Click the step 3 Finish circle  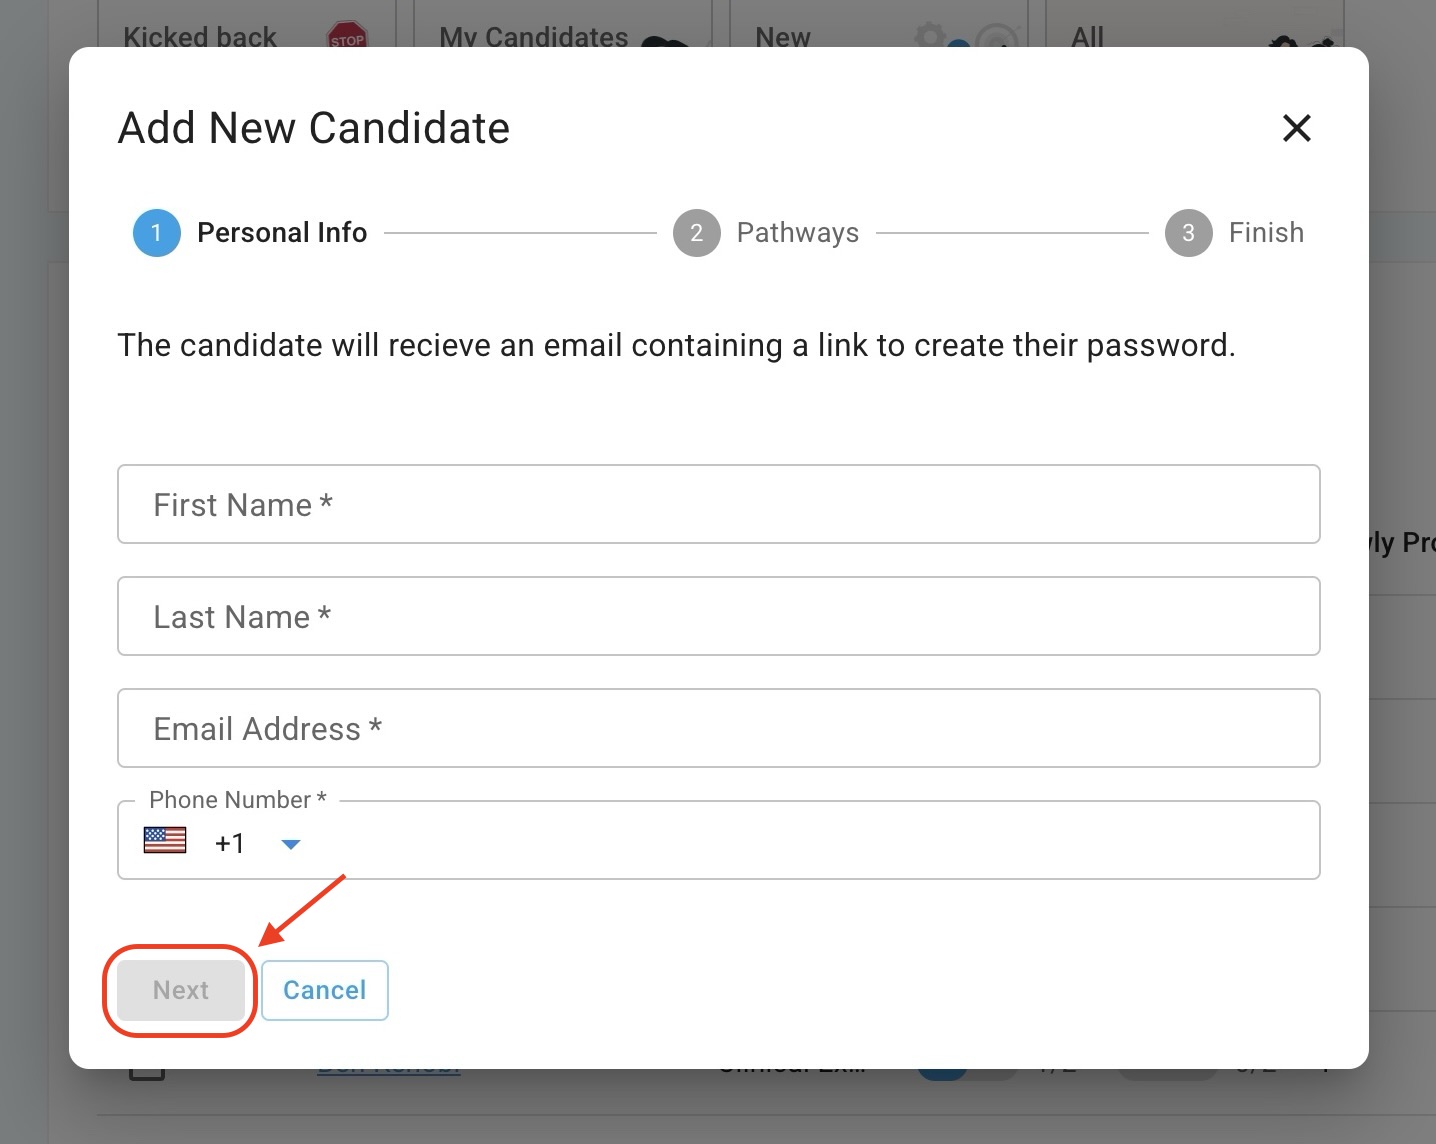click(x=1188, y=233)
